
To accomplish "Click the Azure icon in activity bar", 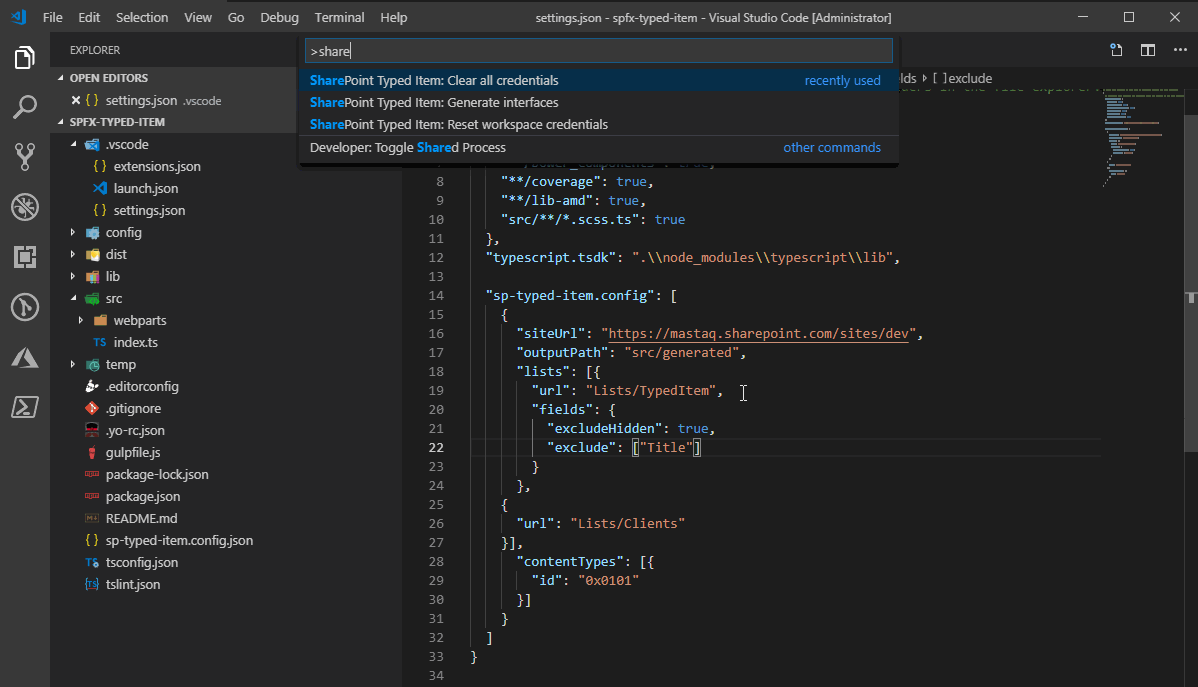I will 25,357.
